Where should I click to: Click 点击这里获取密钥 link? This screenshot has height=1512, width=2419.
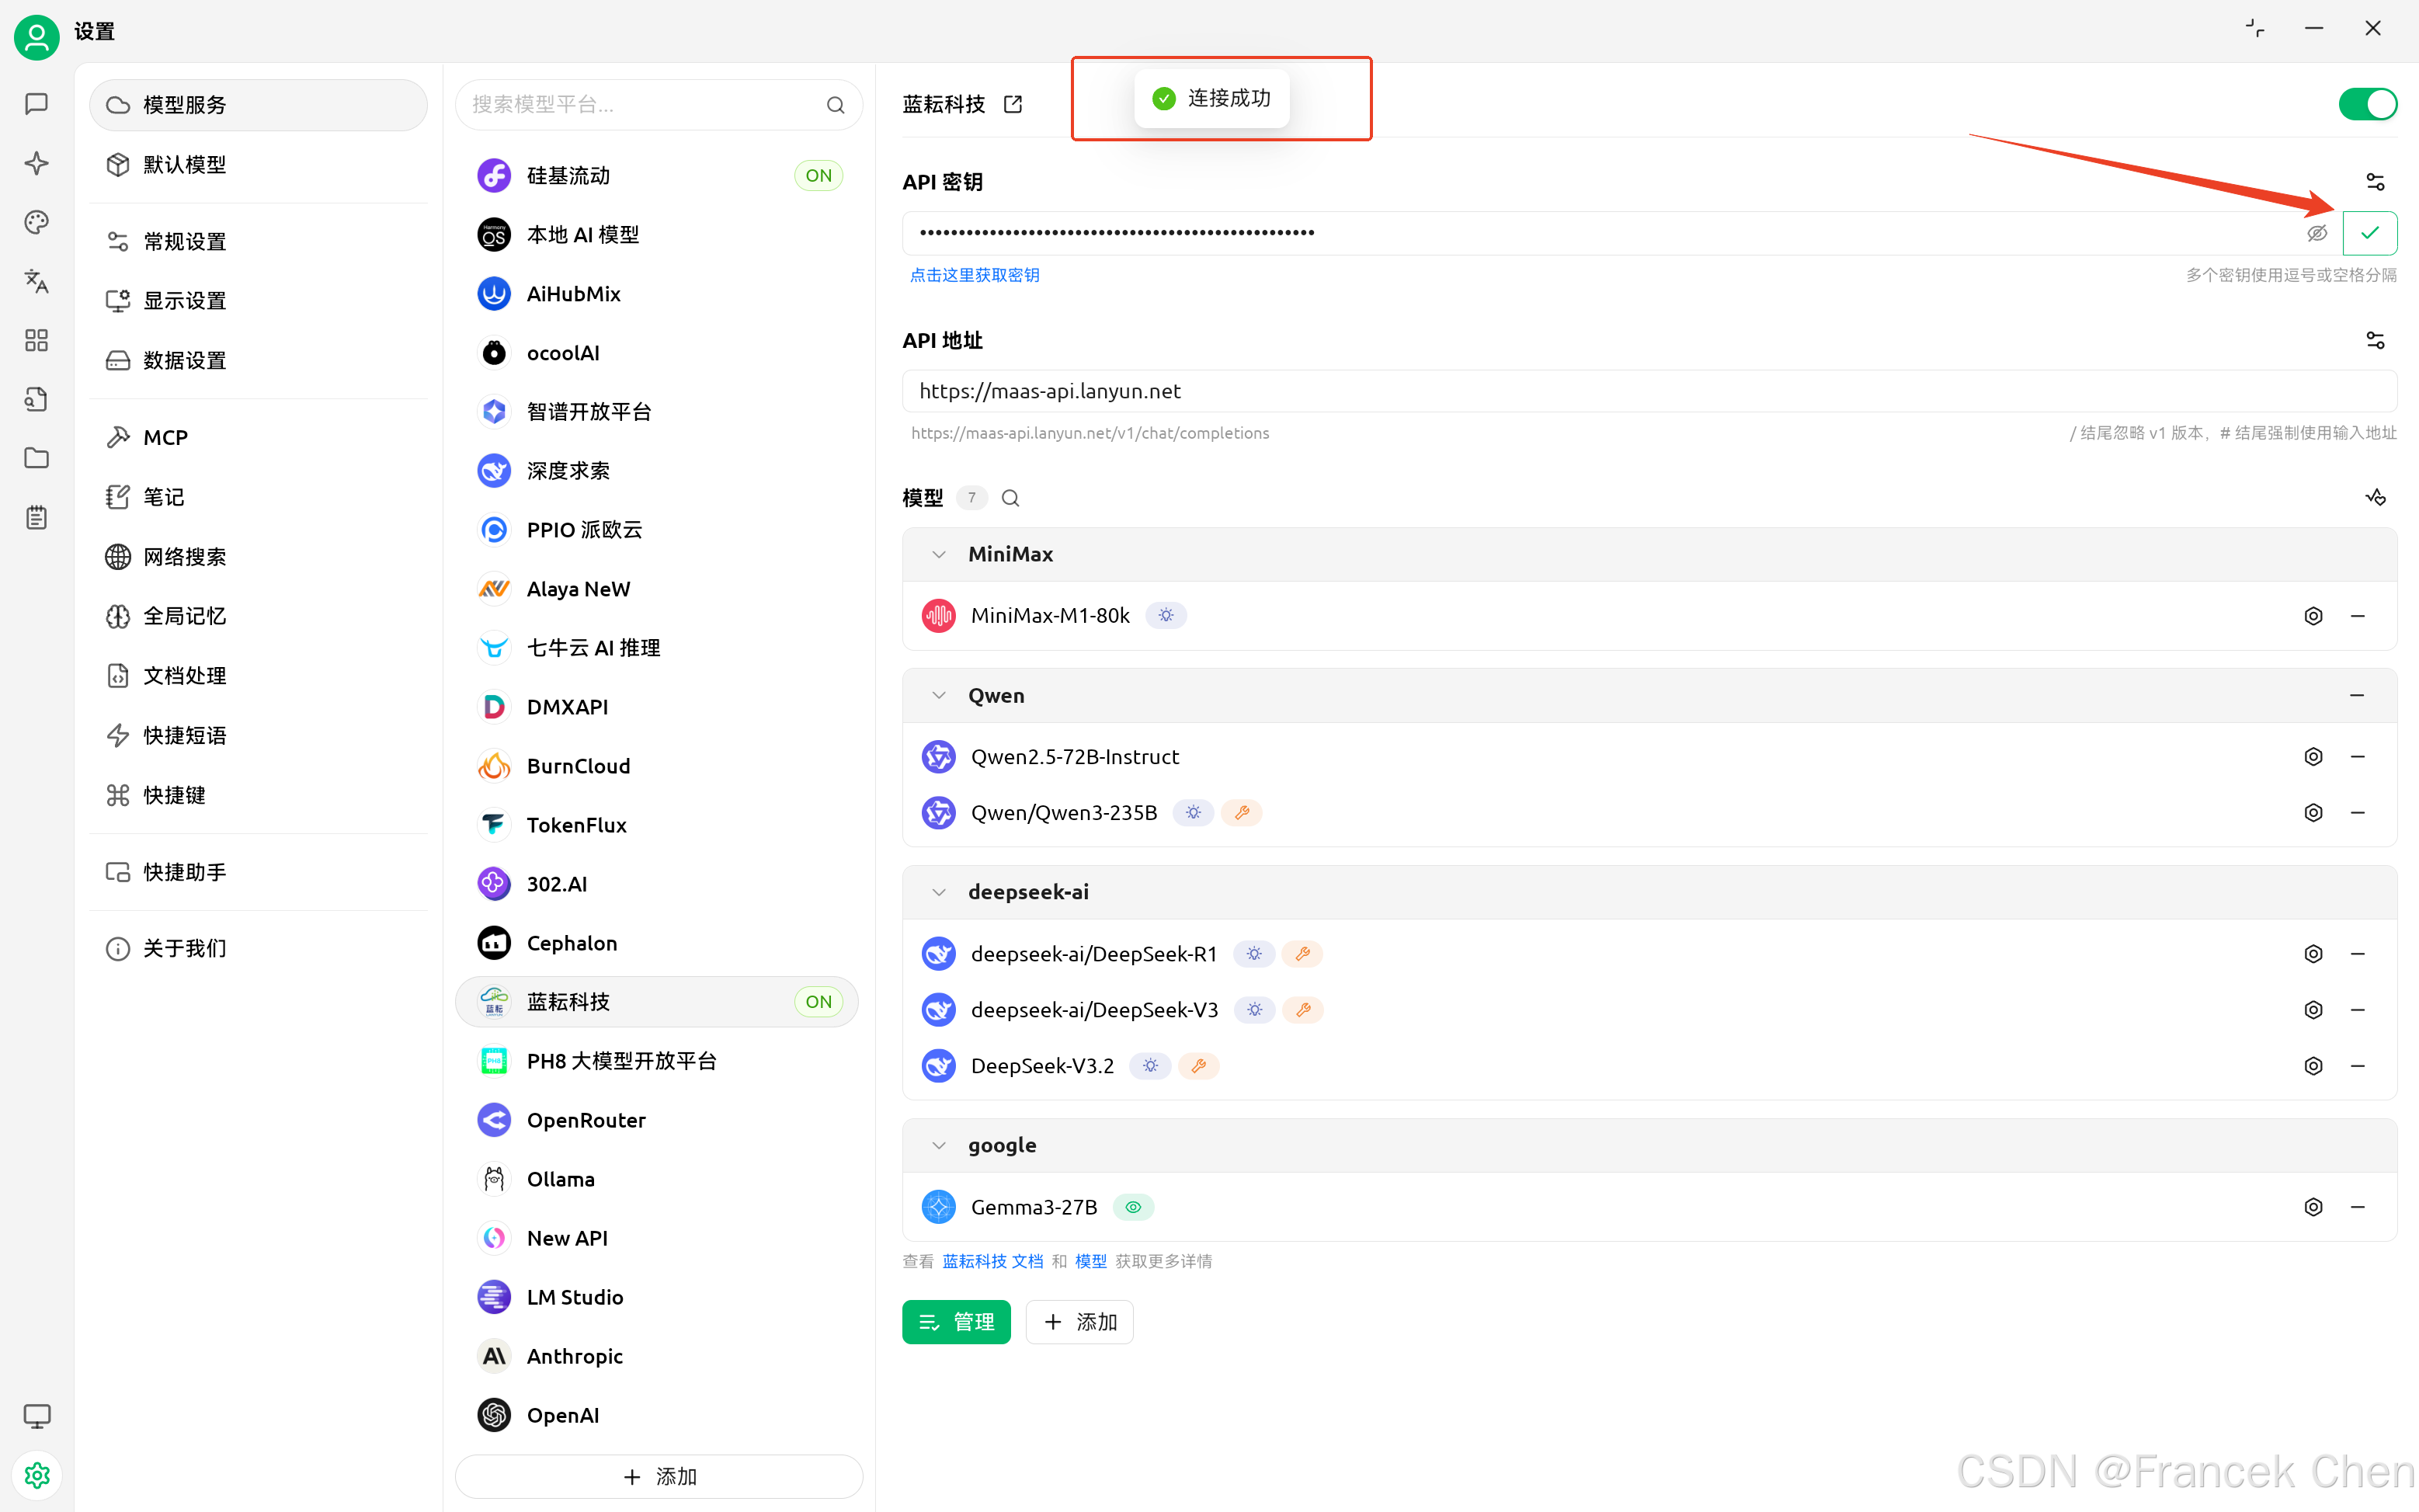click(974, 275)
